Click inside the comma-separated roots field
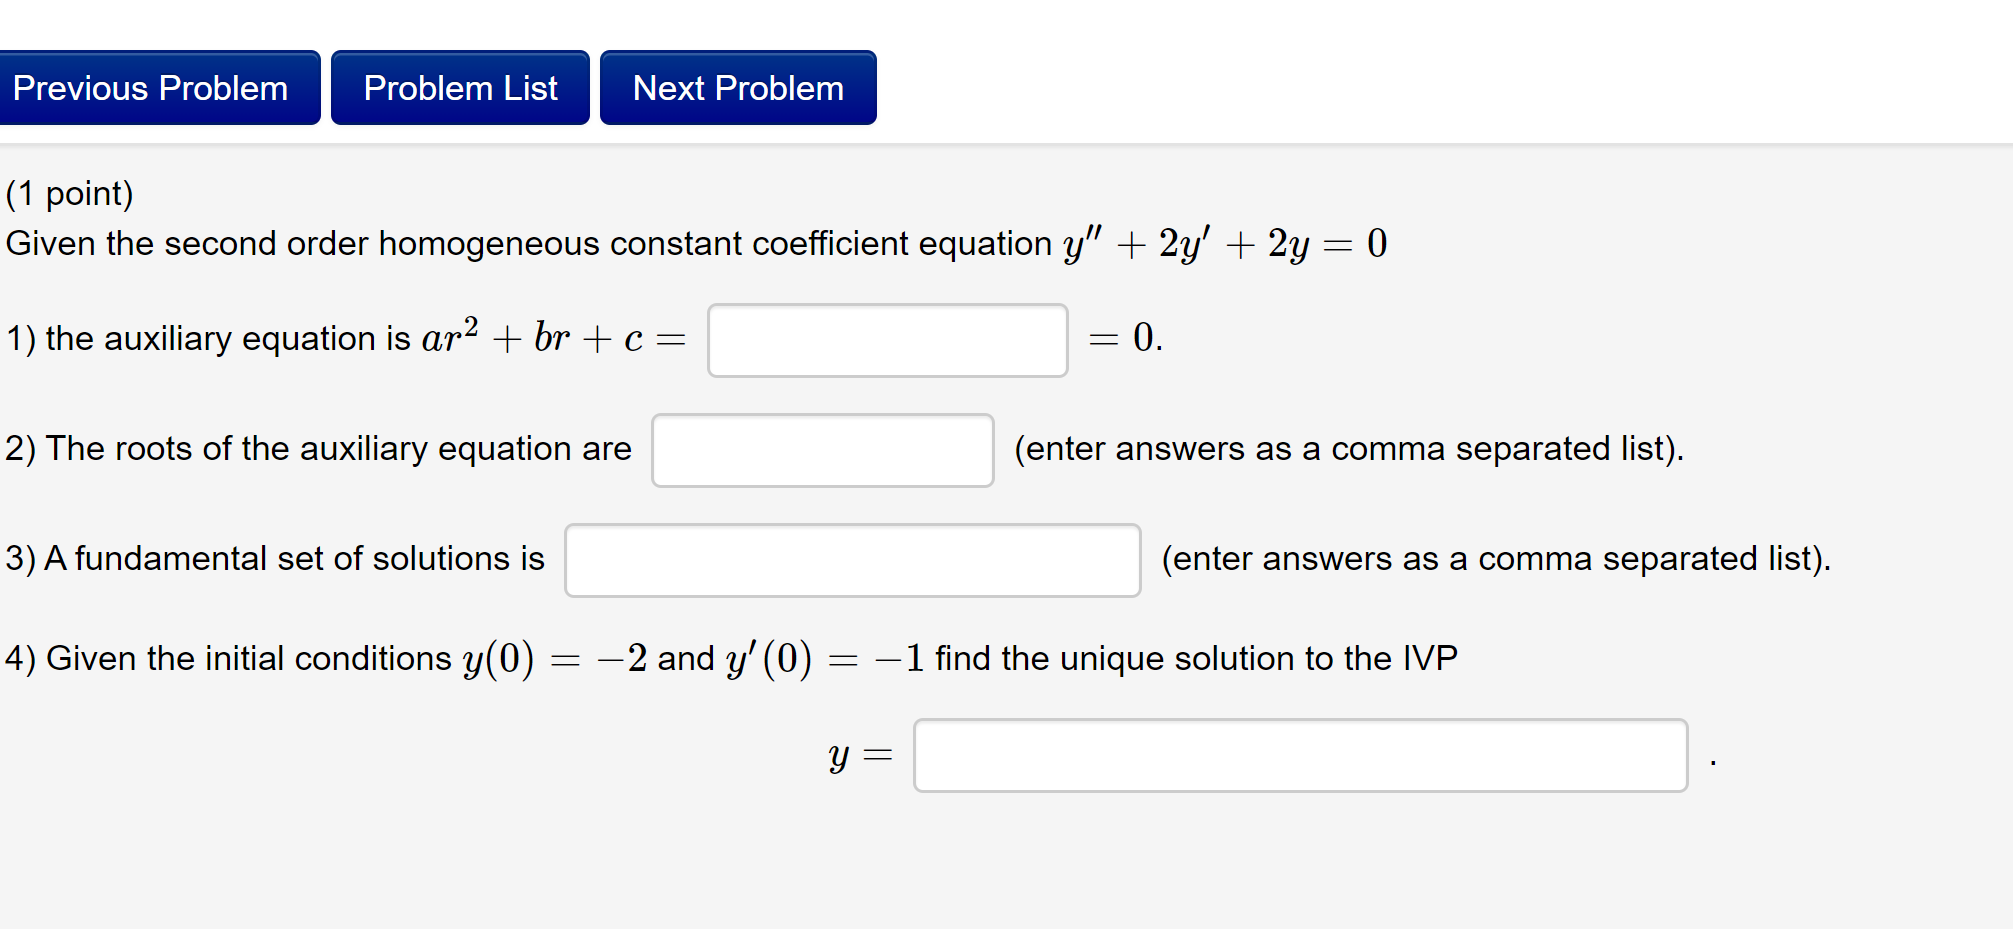This screenshot has width=2013, height=929. coord(822,450)
